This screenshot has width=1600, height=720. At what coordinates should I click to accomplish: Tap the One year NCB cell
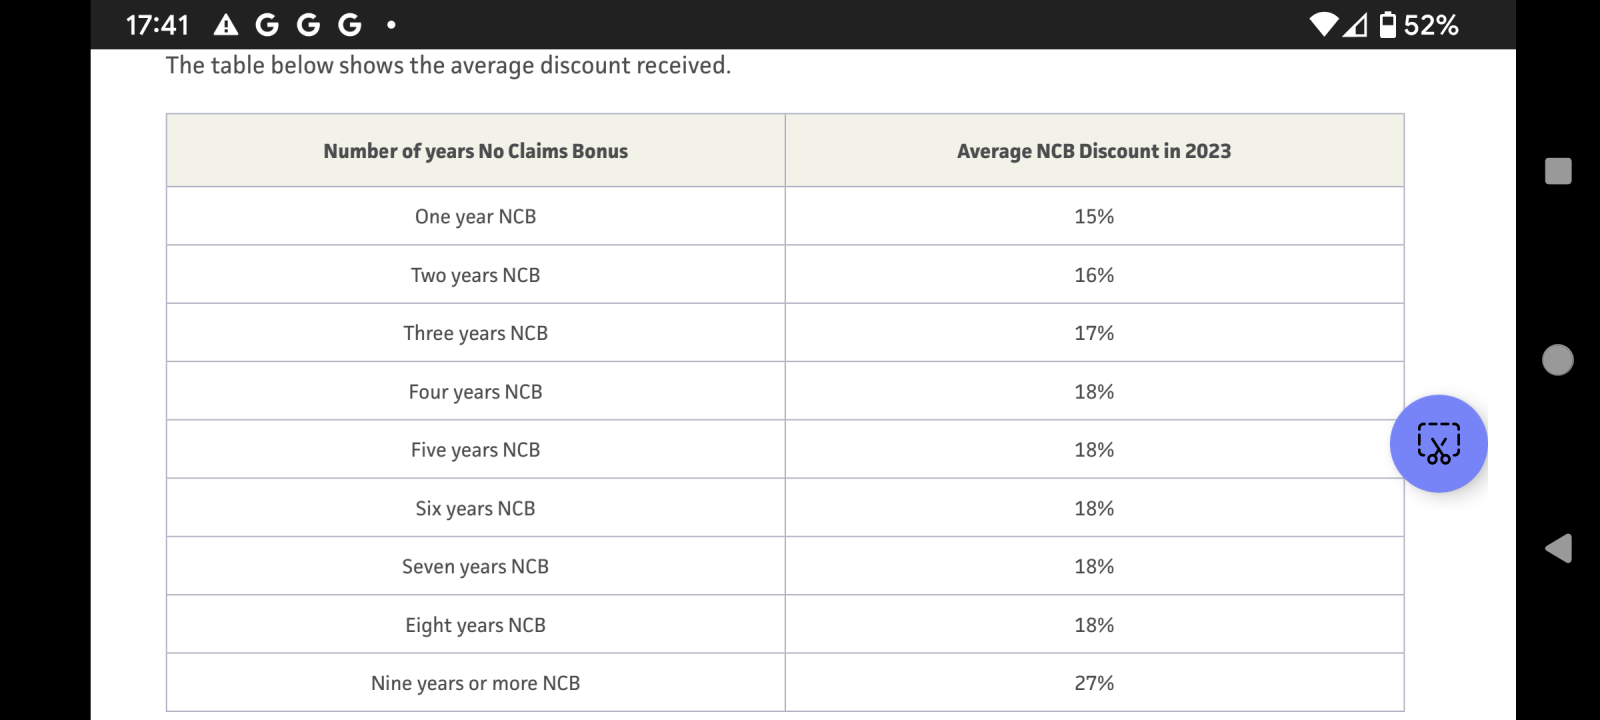tap(476, 216)
